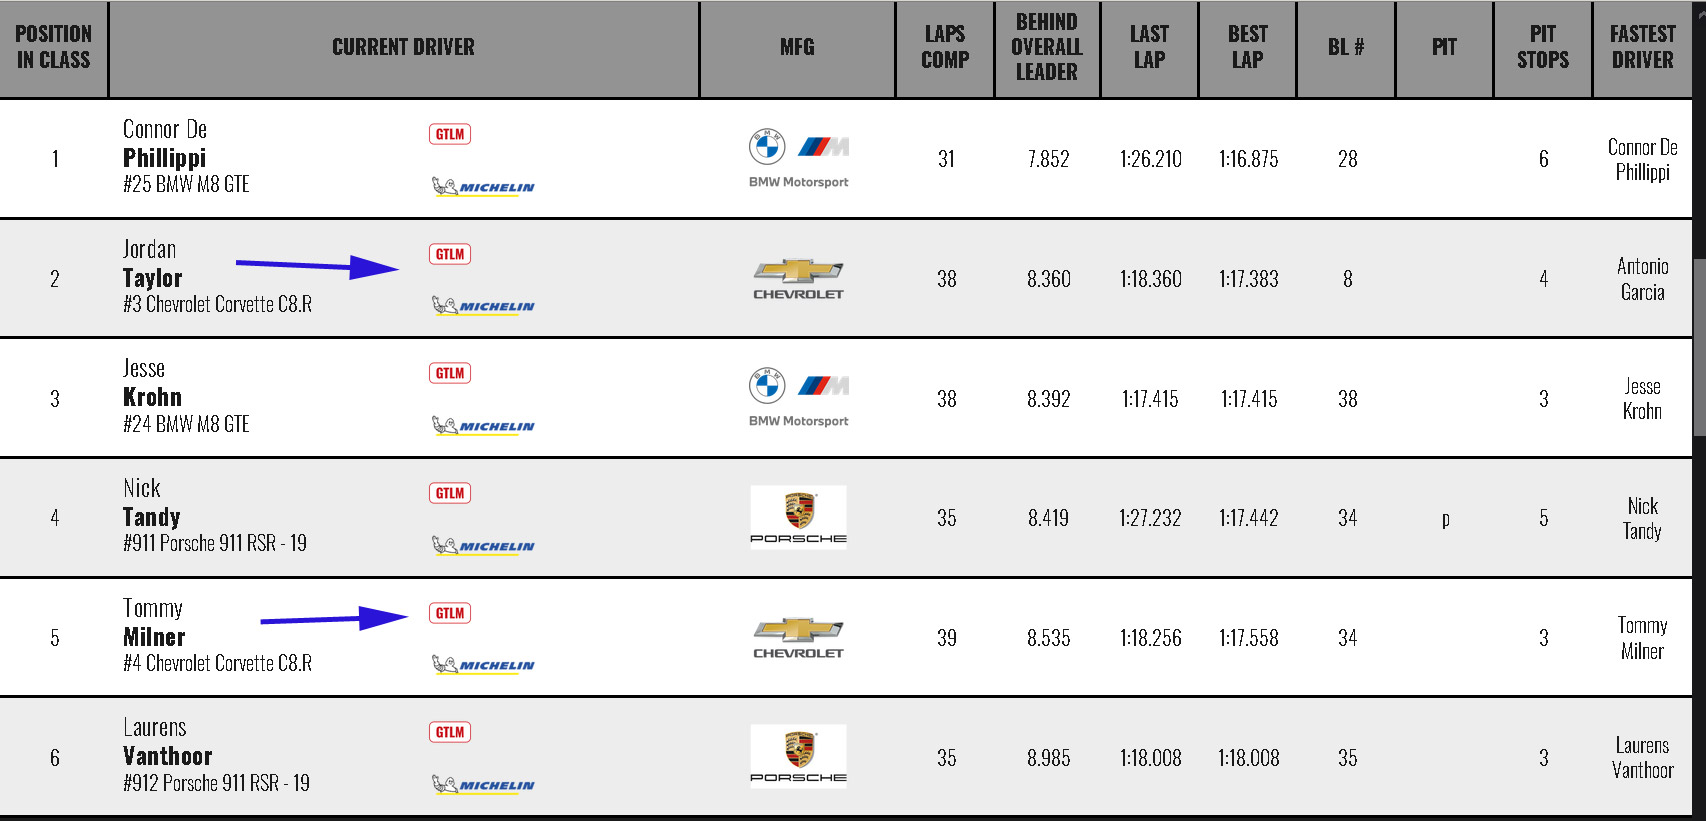Viewport: 1706px width, 821px height.
Task: Click the Chevrolet logo in Jordan Taylor's row
Action: (x=798, y=279)
